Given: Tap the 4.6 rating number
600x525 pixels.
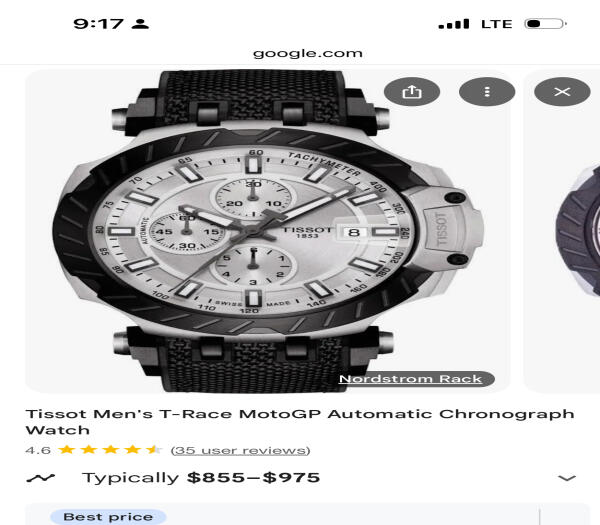Looking at the screenshot, I should [x=38, y=450].
